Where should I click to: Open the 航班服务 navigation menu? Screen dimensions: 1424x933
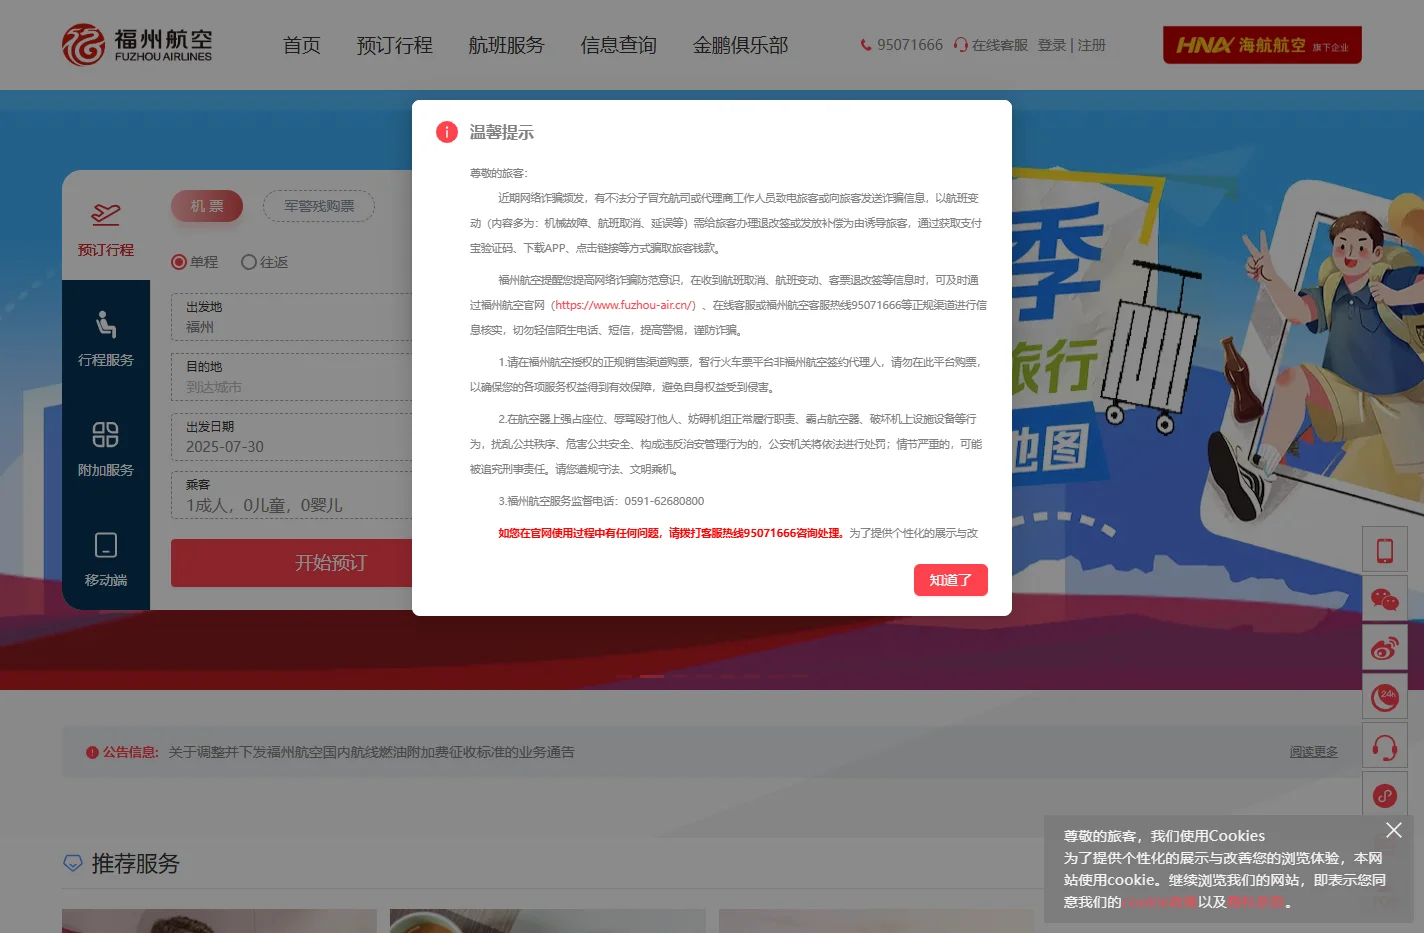point(507,45)
